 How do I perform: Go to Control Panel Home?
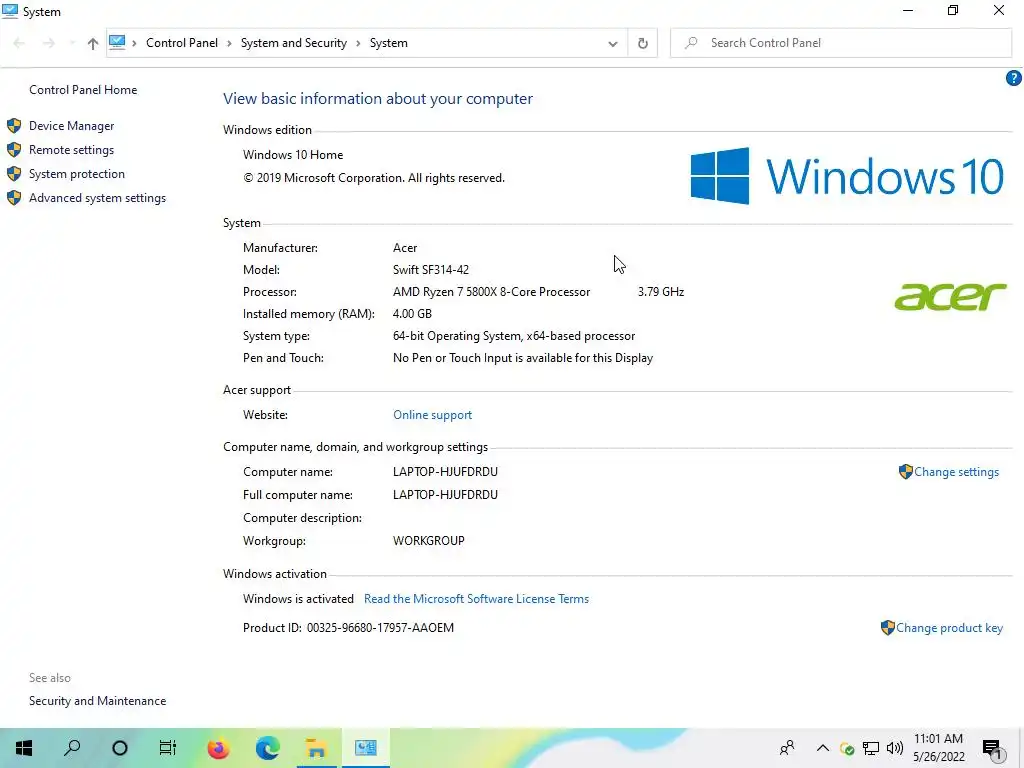(83, 89)
